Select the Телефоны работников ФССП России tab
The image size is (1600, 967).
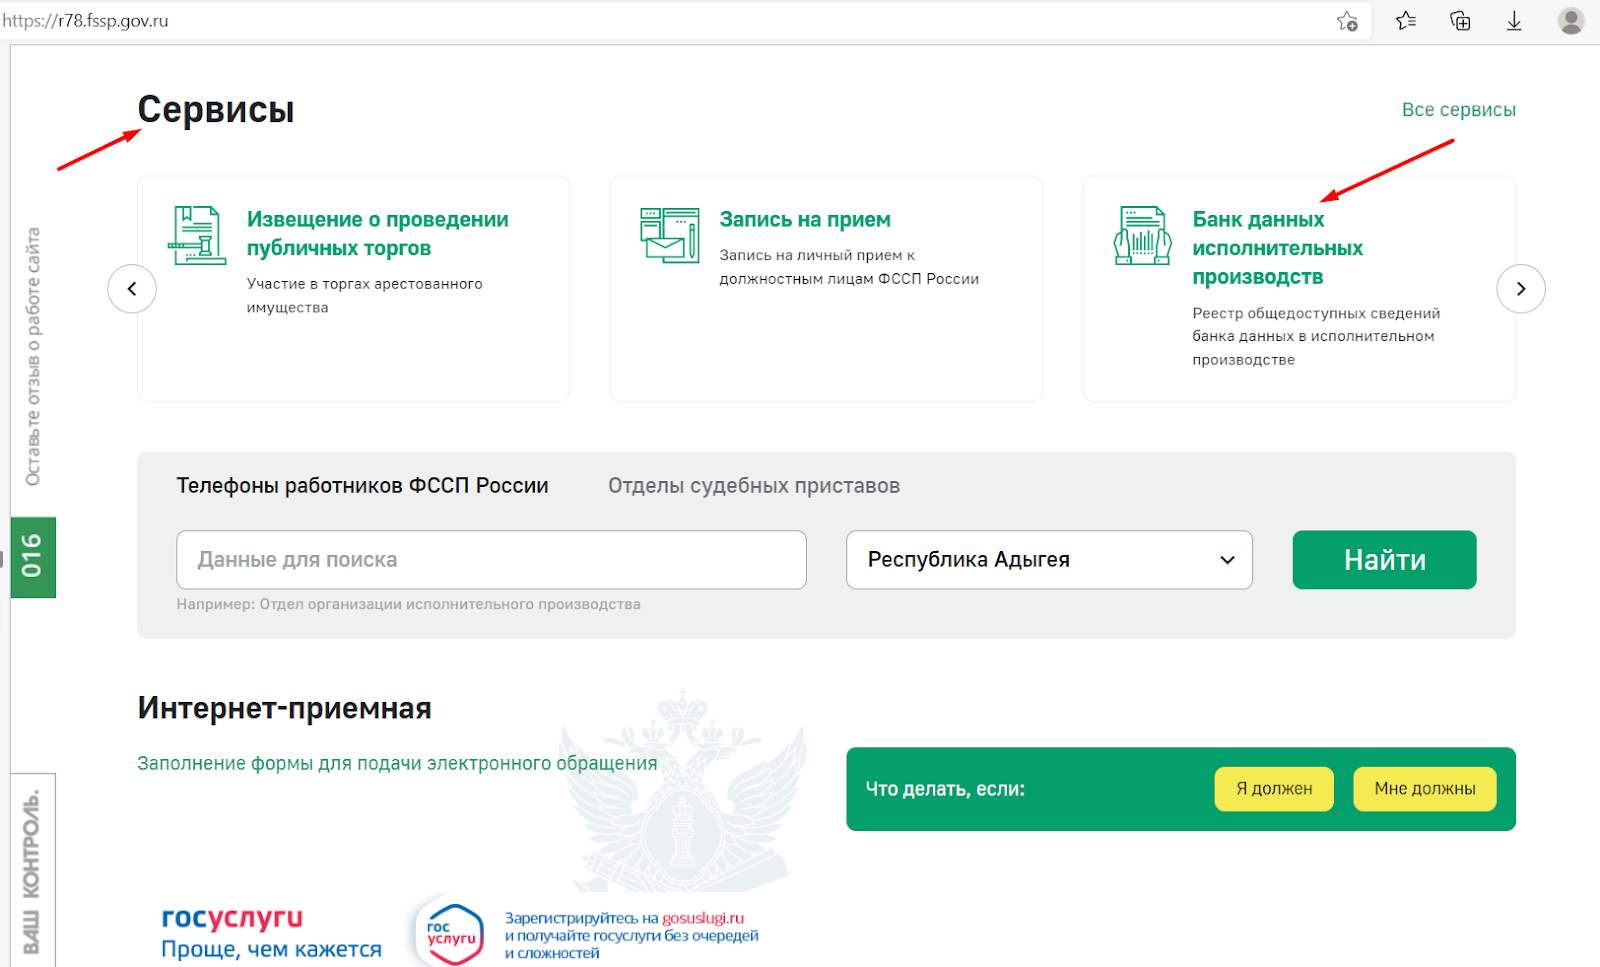click(362, 486)
